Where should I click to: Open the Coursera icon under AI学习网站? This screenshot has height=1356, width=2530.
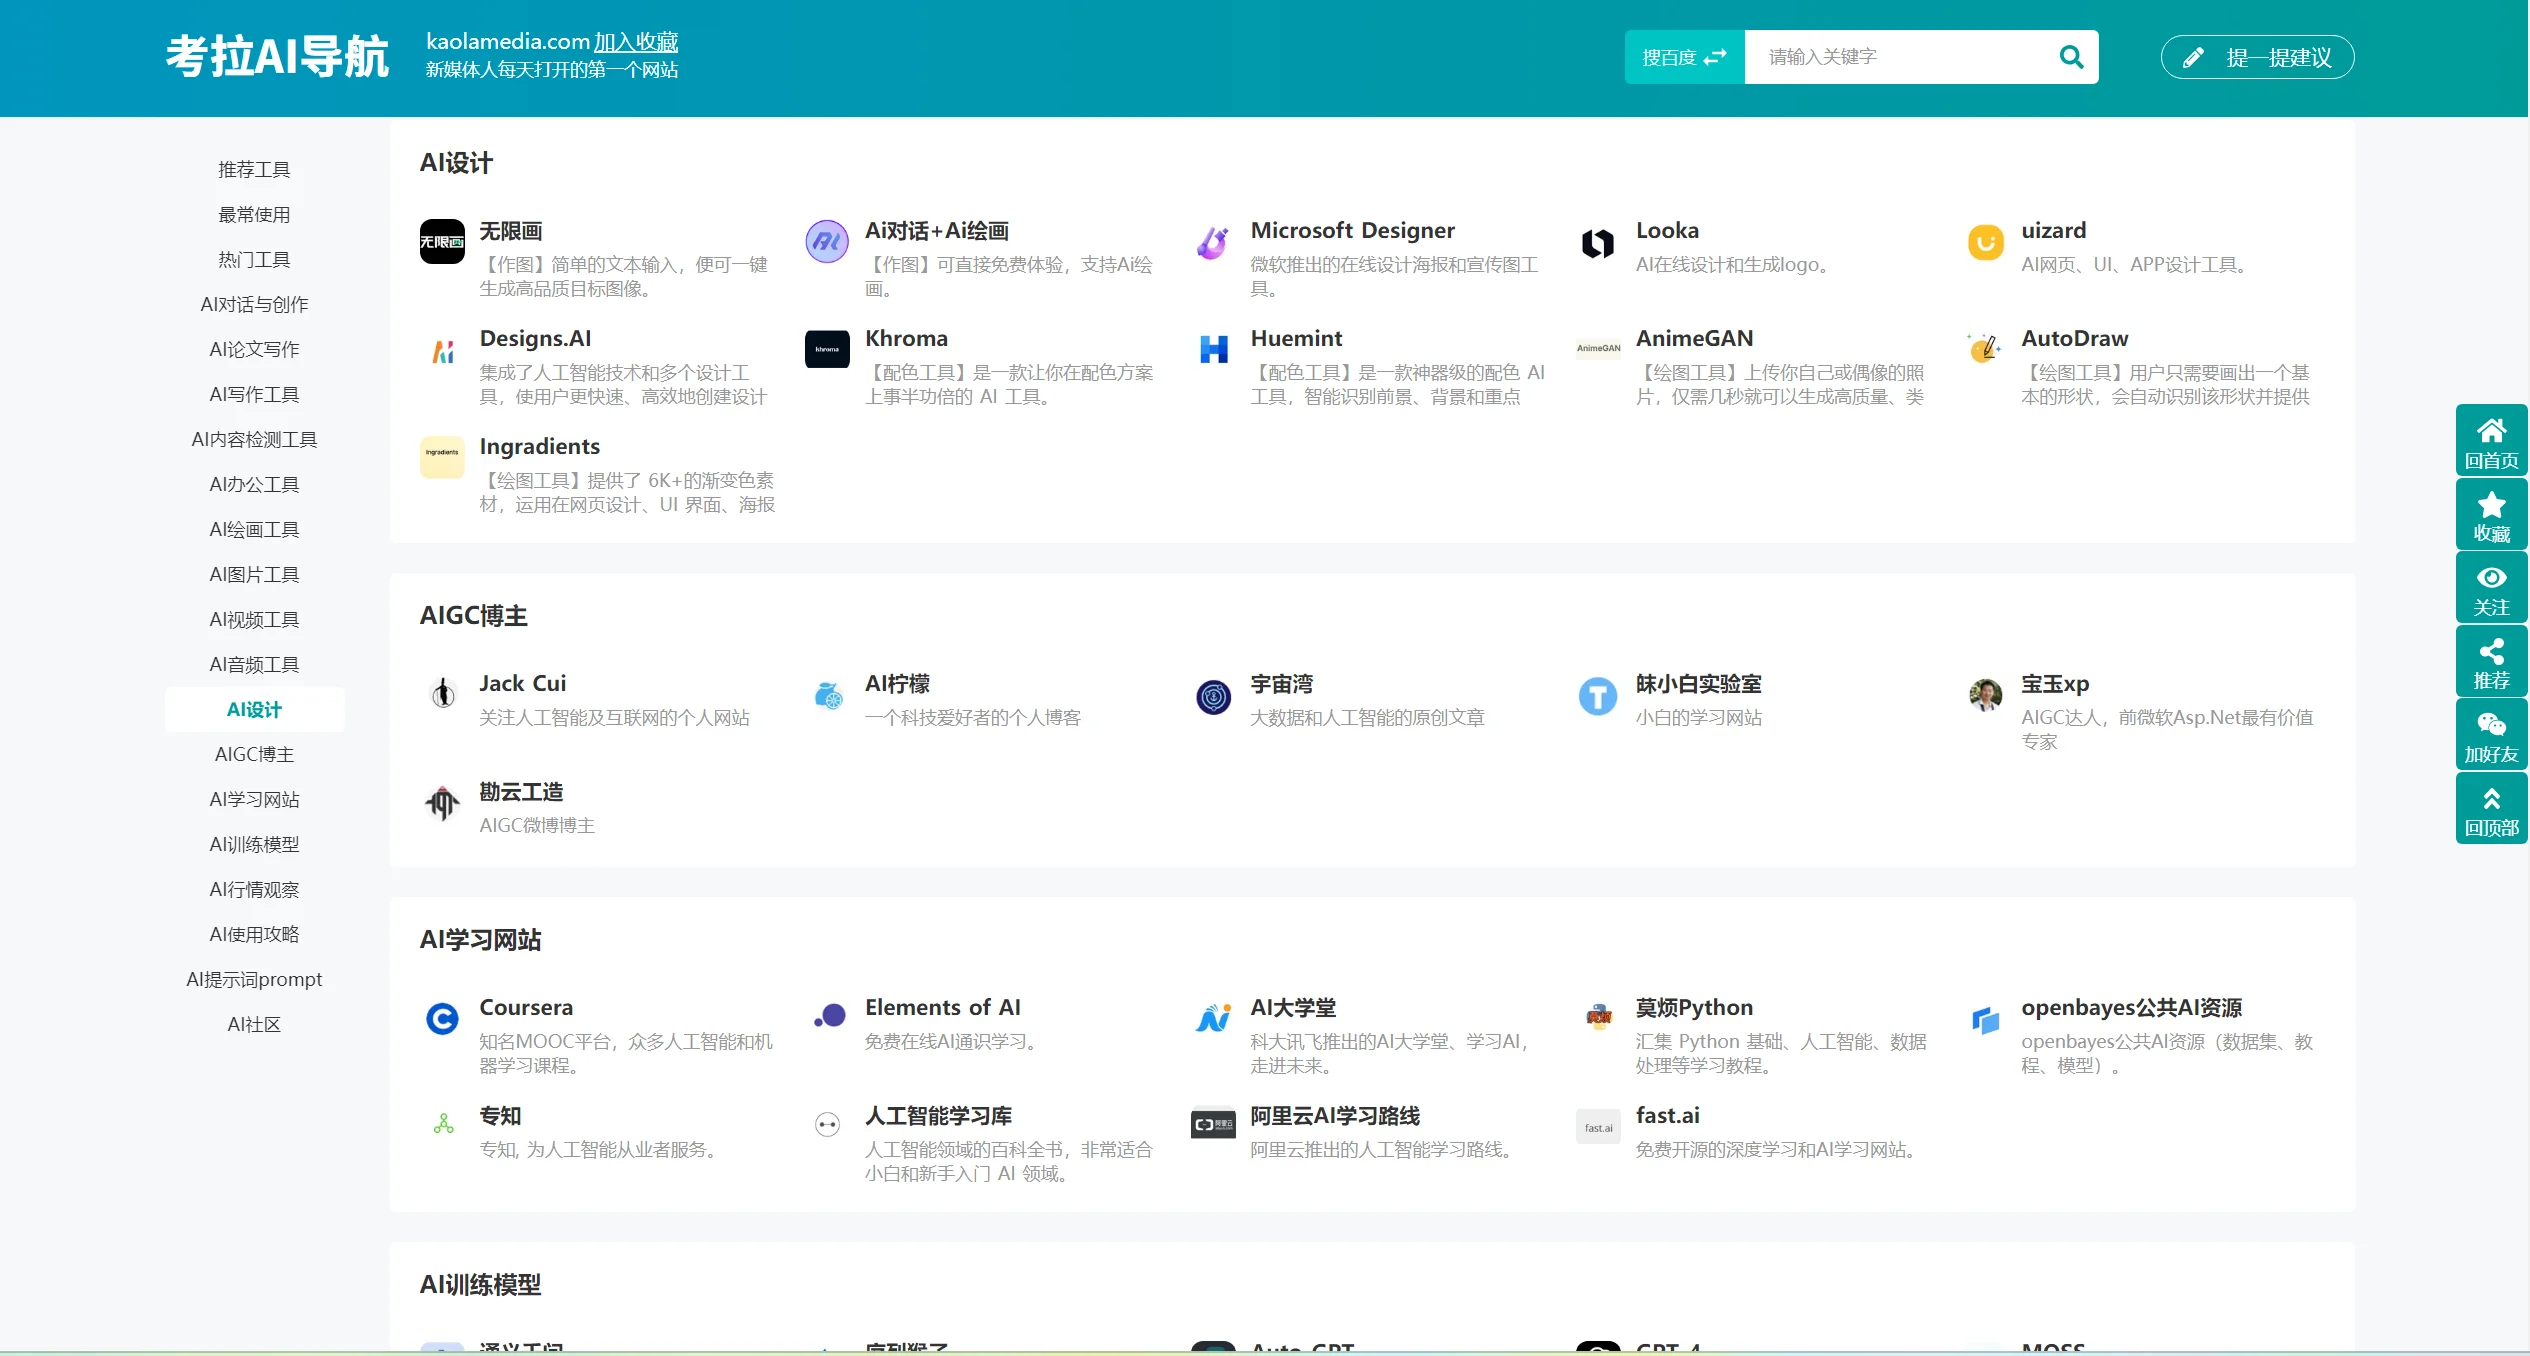pyautogui.click(x=442, y=1019)
